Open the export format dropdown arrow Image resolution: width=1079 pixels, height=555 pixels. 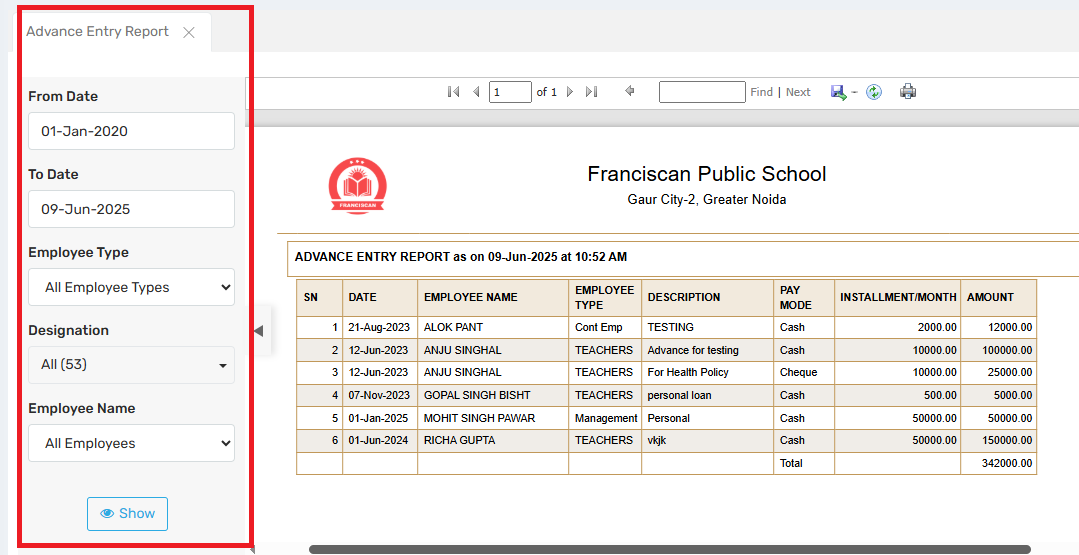point(854,92)
